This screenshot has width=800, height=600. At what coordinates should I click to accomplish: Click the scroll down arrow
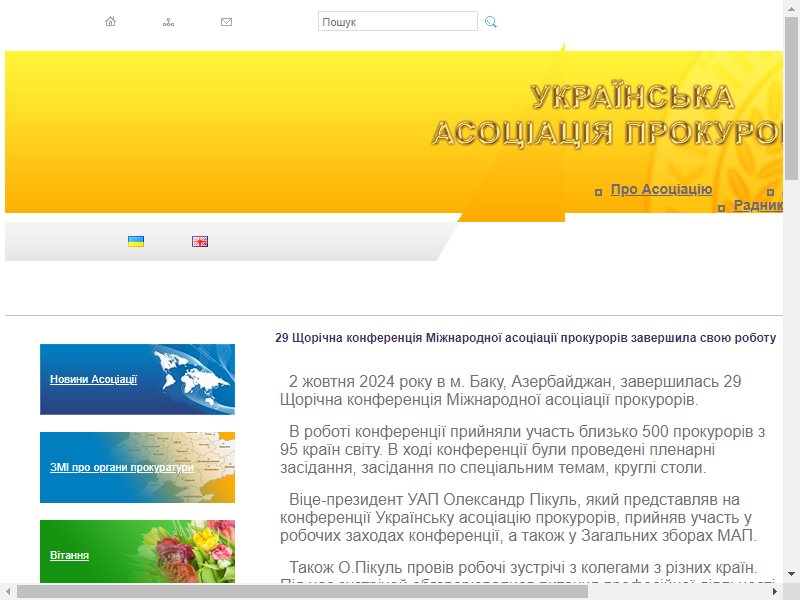click(x=792, y=574)
